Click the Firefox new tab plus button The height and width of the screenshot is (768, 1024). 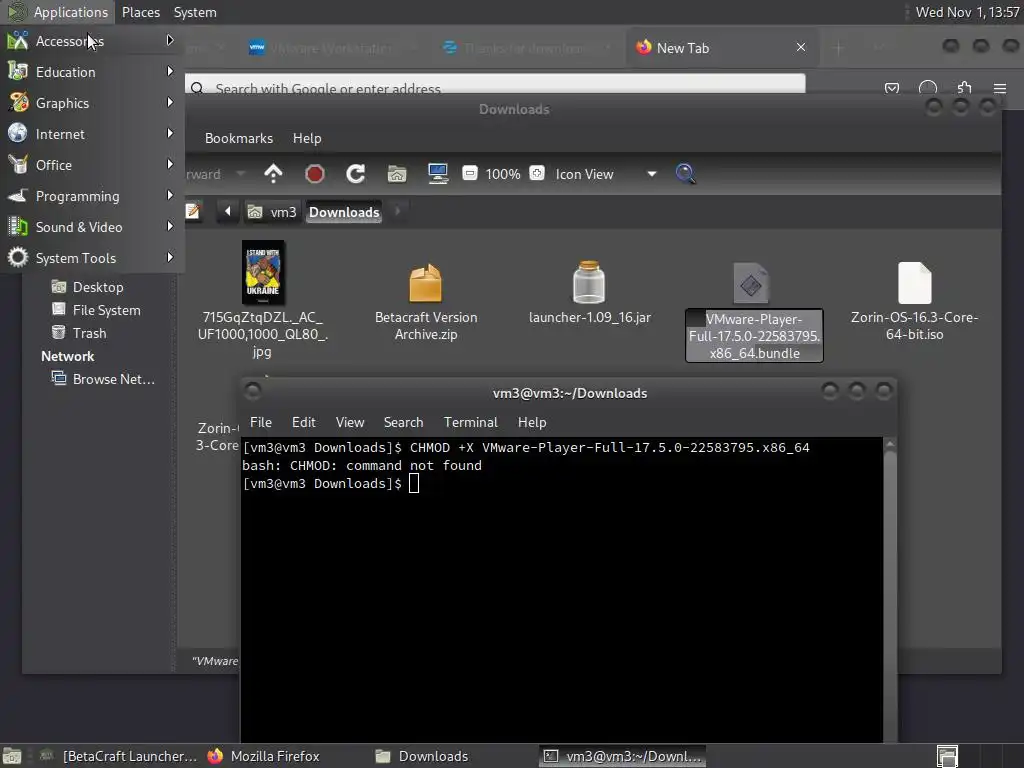(839, 48)
